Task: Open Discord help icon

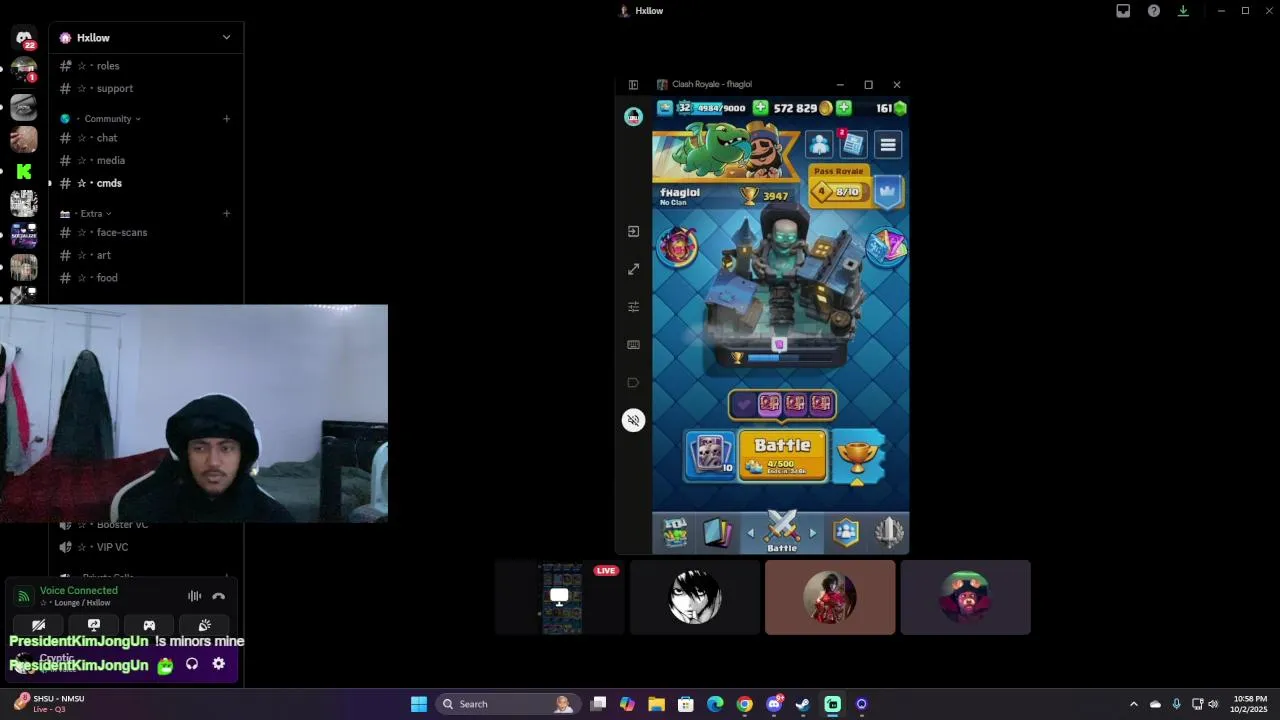Action: [x=1154, y=11]
